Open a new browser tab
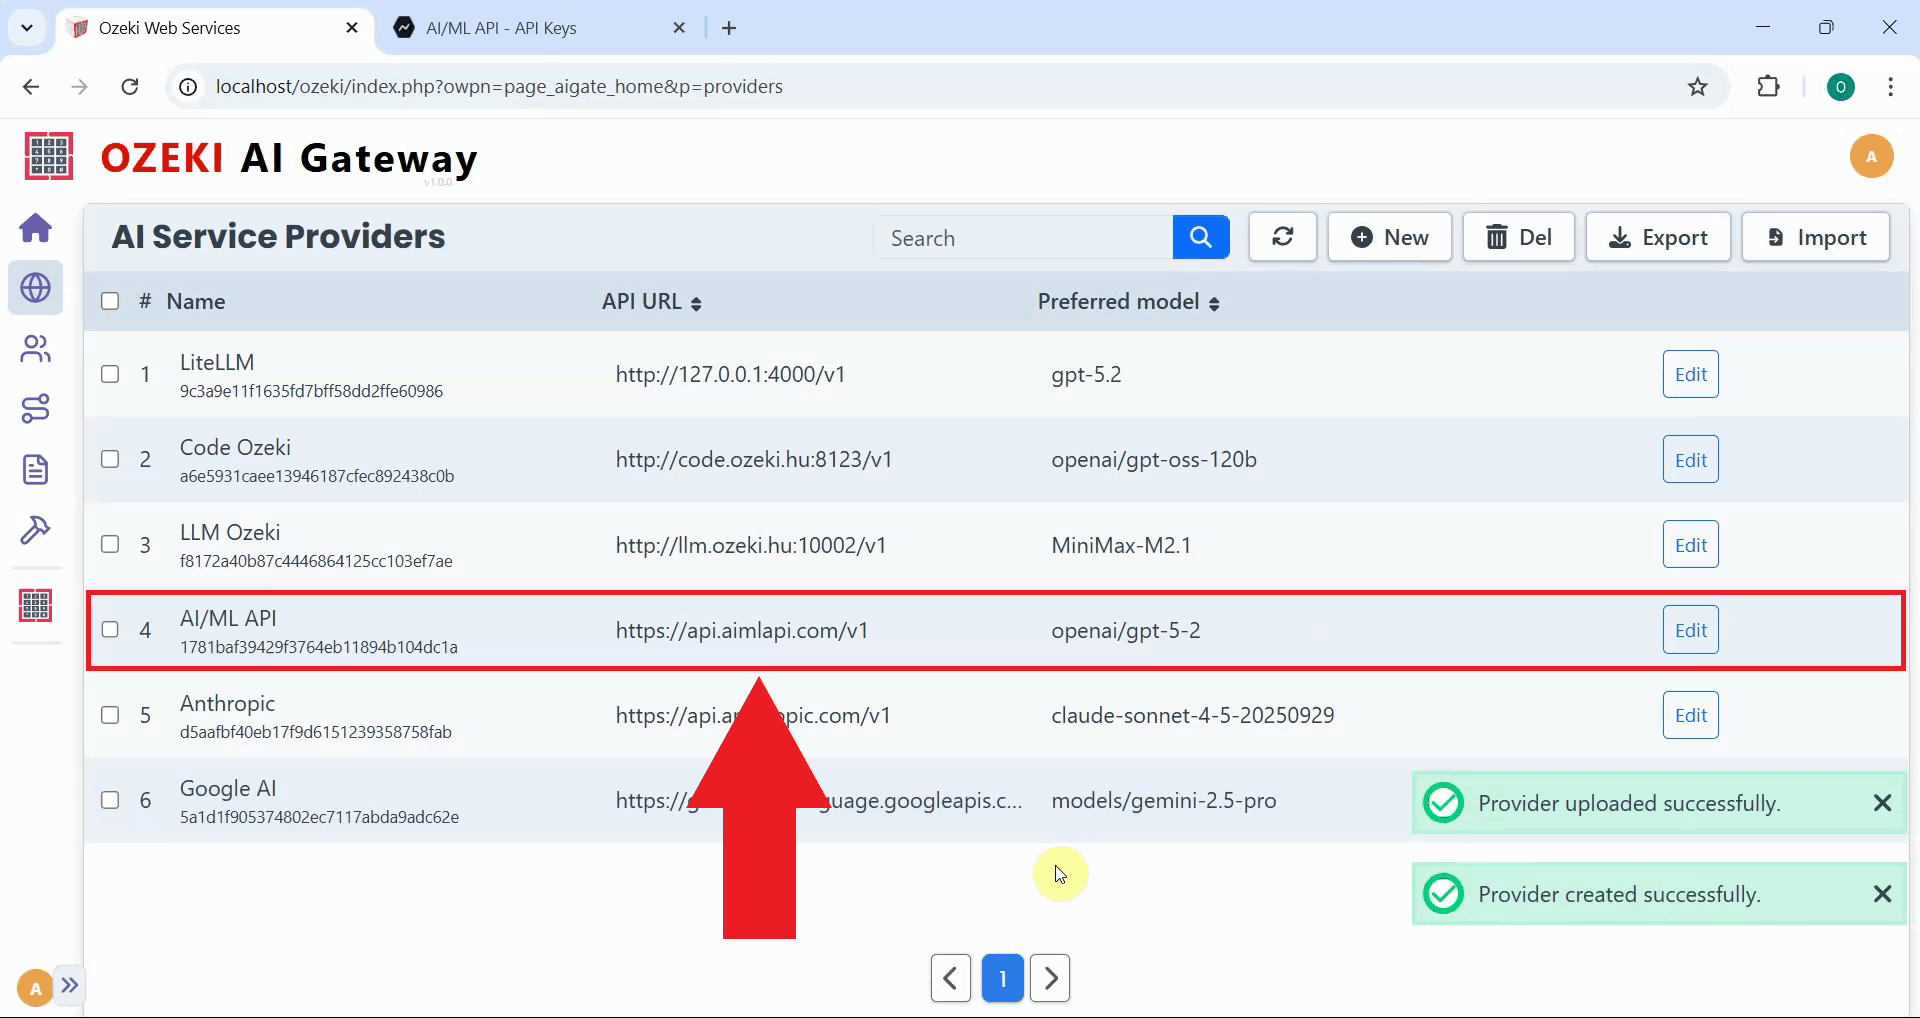Viewport: 1920px width, 1018px height. pyautogui.click(x=729, y=28)
